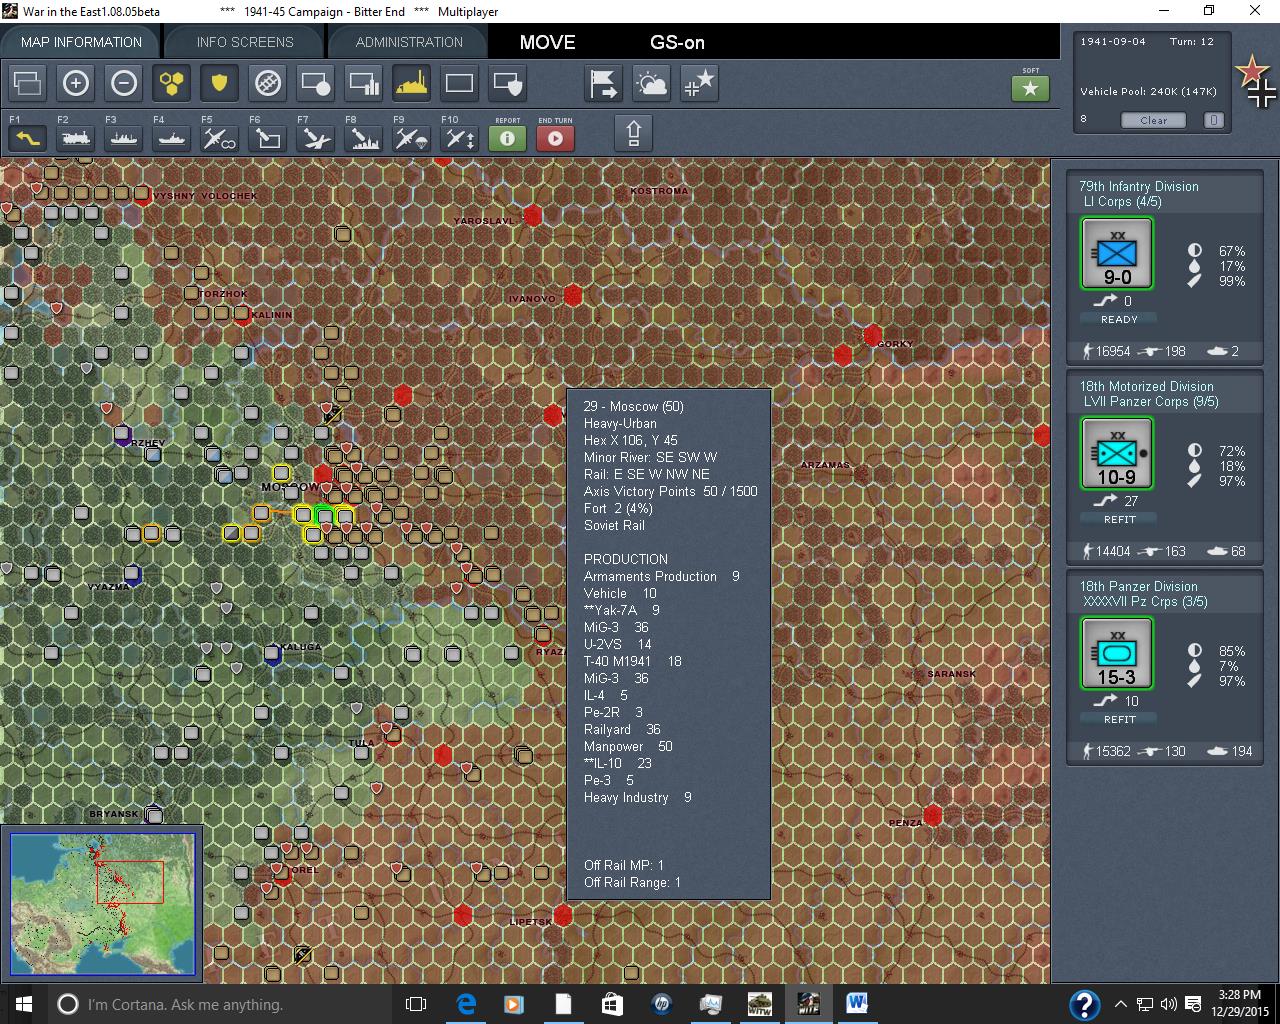Open LI Corps (4/5) headquarters link

(x=1122, y=201)
